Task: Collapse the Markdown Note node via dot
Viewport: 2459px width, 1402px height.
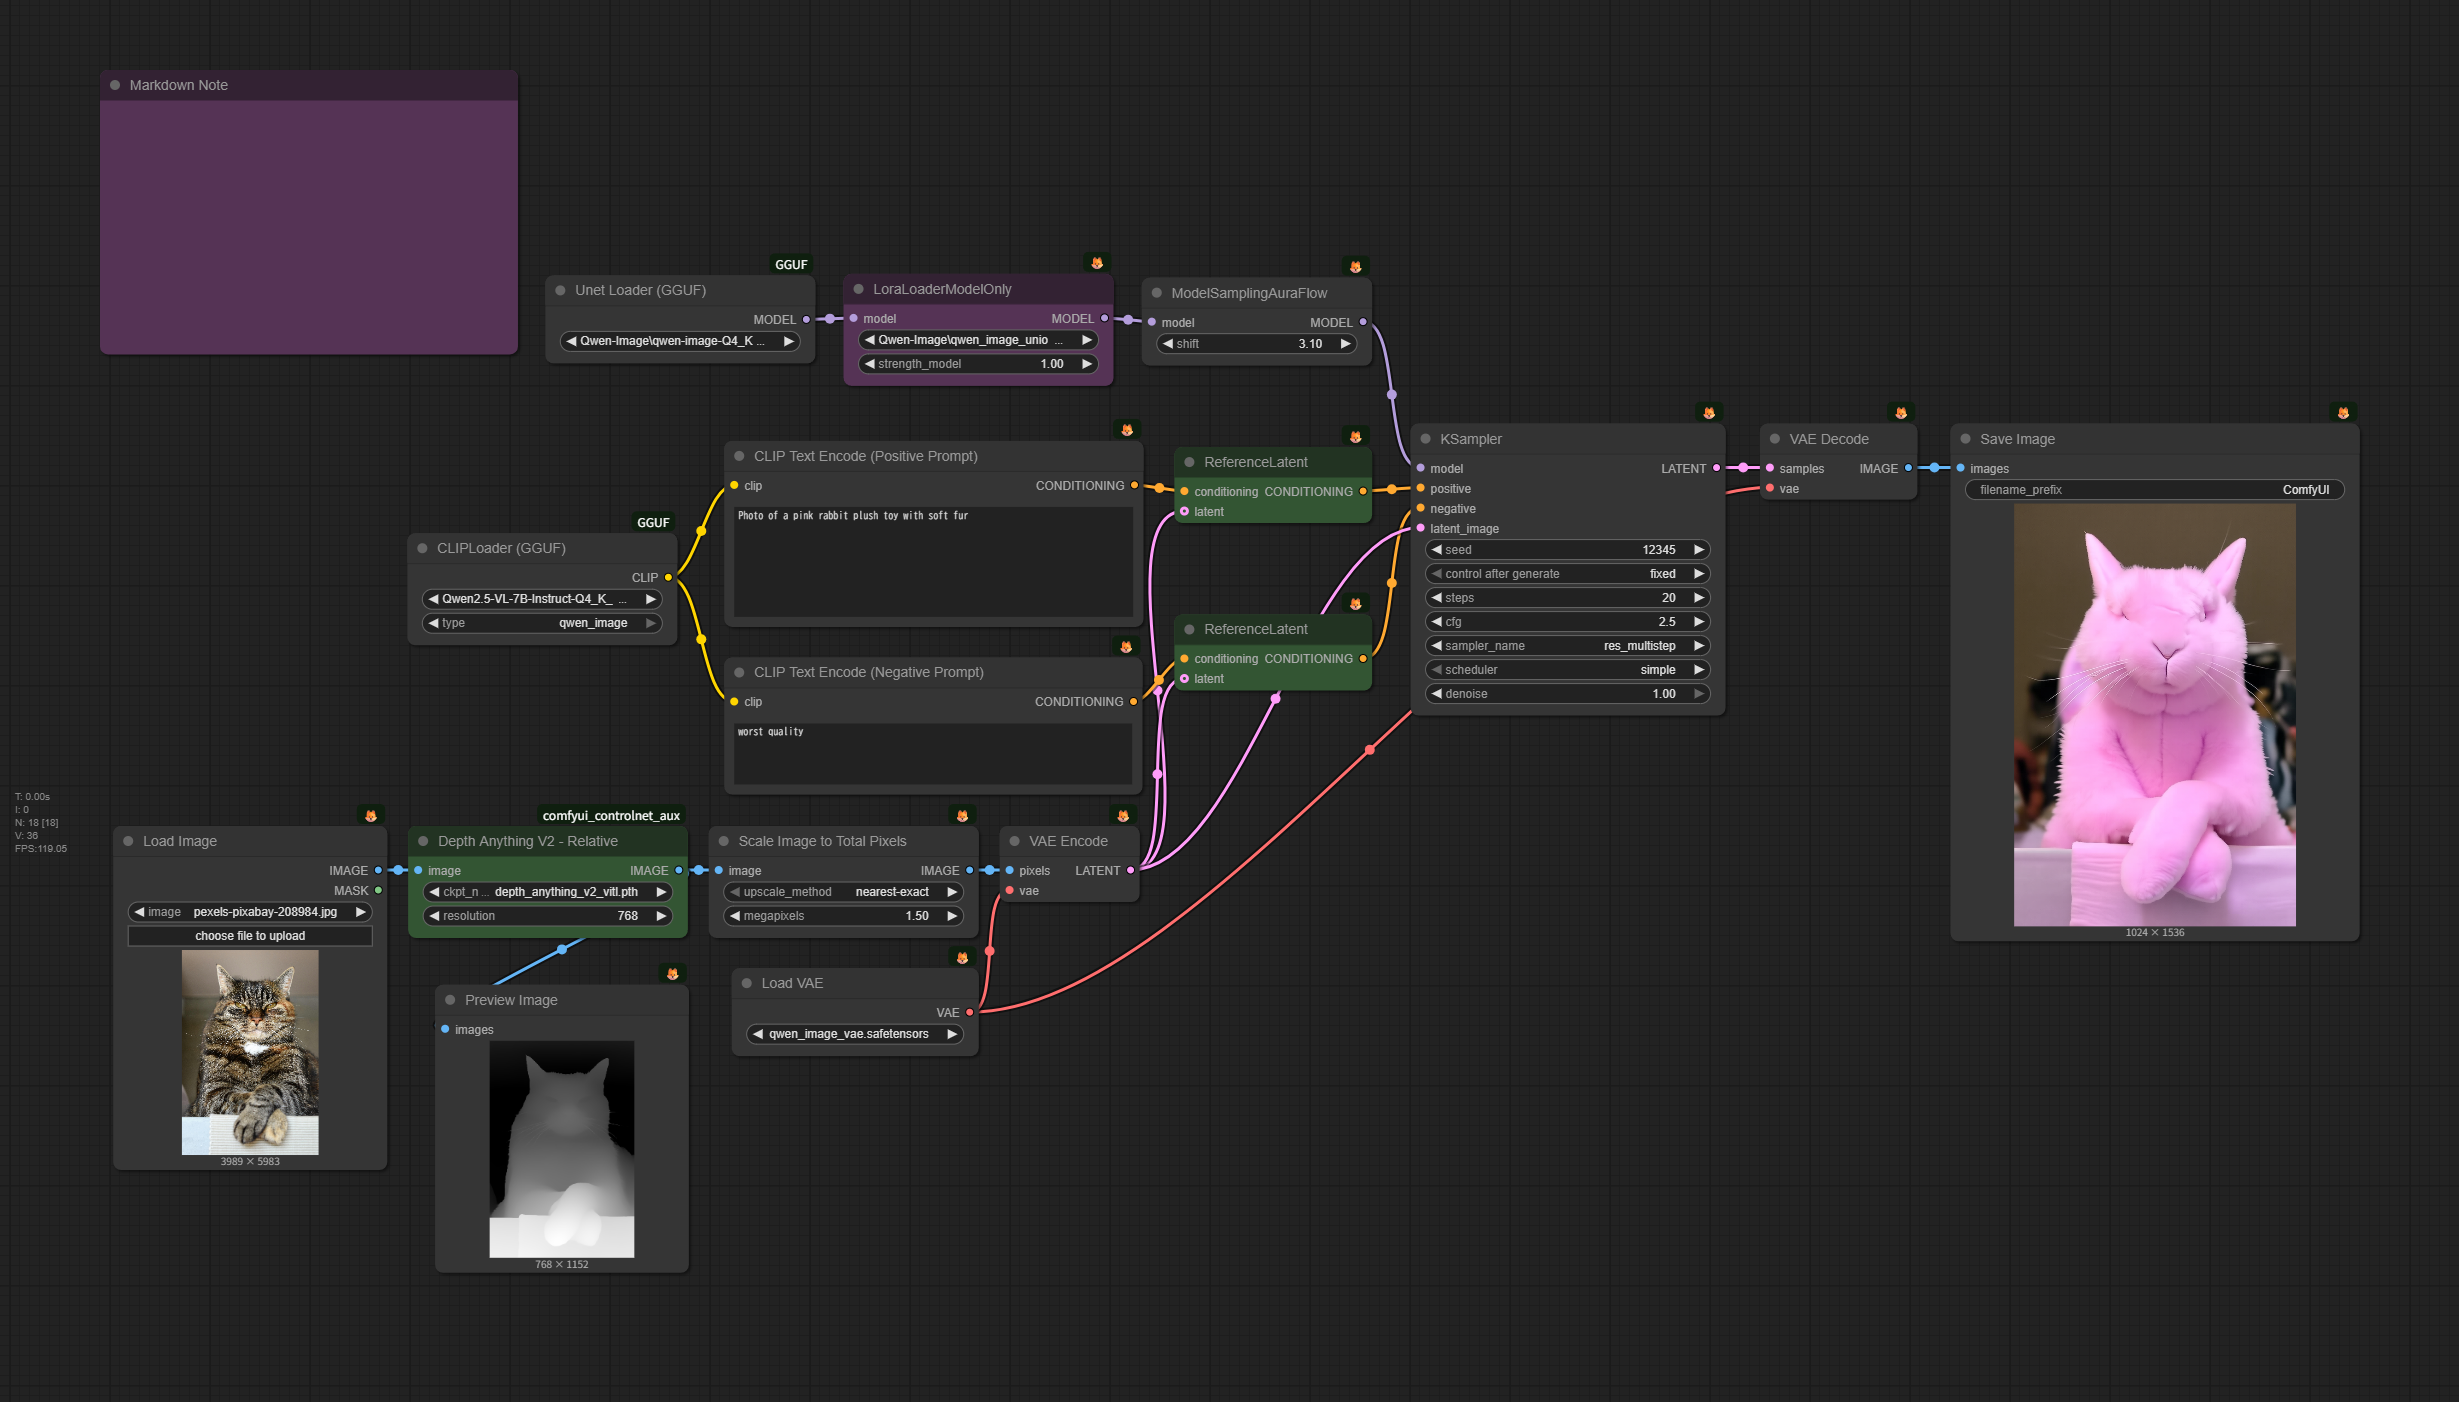Action: 115,85
